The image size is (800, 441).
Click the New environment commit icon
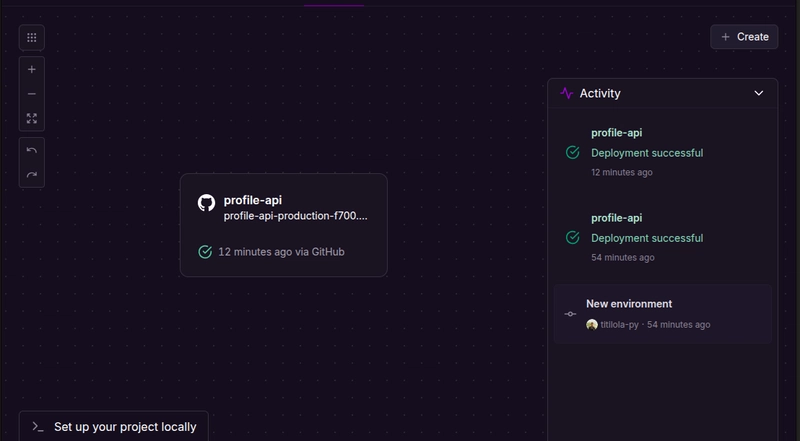pyautogui.click(x=570, y=314)
